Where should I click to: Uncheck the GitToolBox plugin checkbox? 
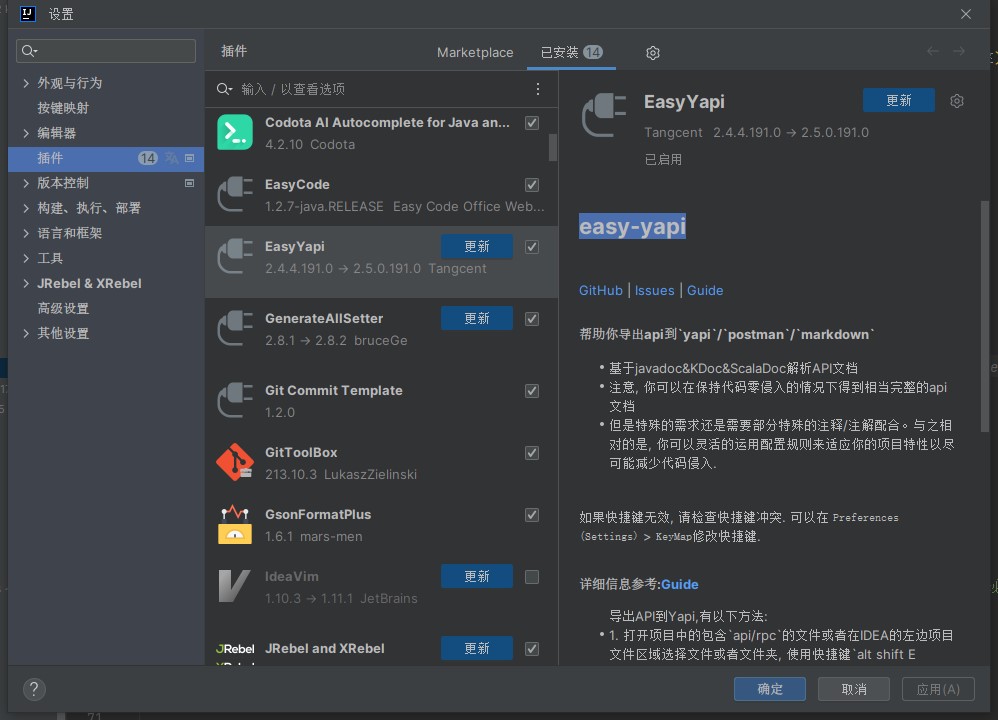532,453
